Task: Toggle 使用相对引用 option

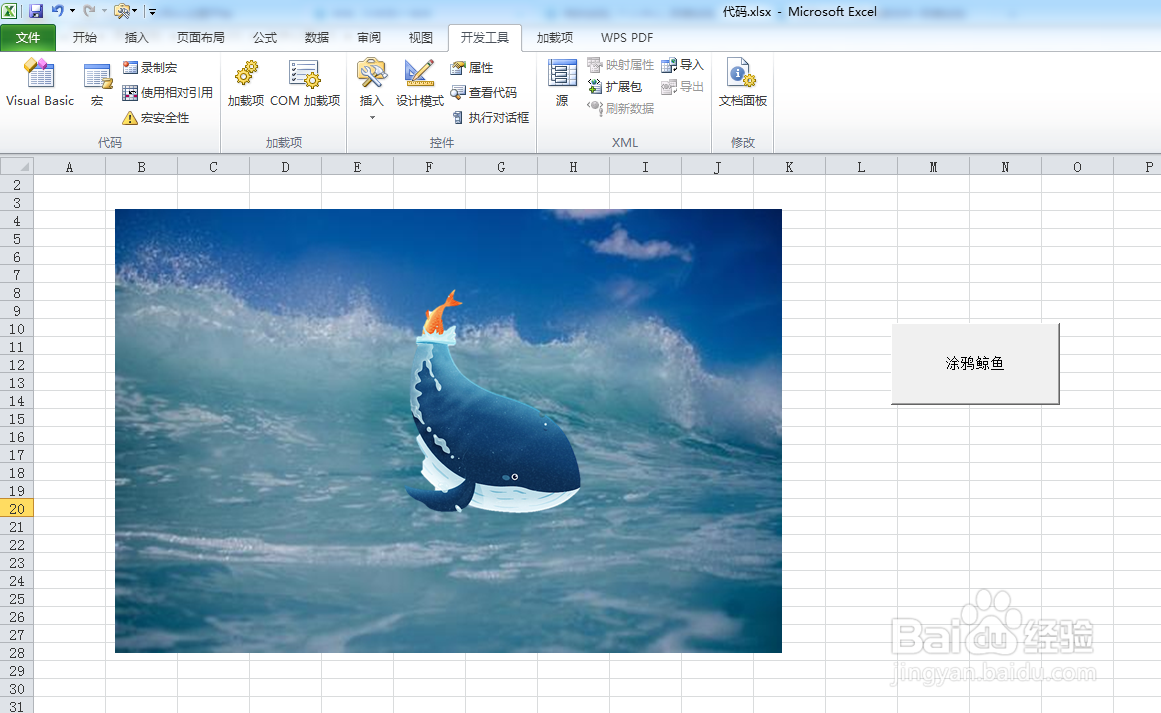Action: point(167,93)
